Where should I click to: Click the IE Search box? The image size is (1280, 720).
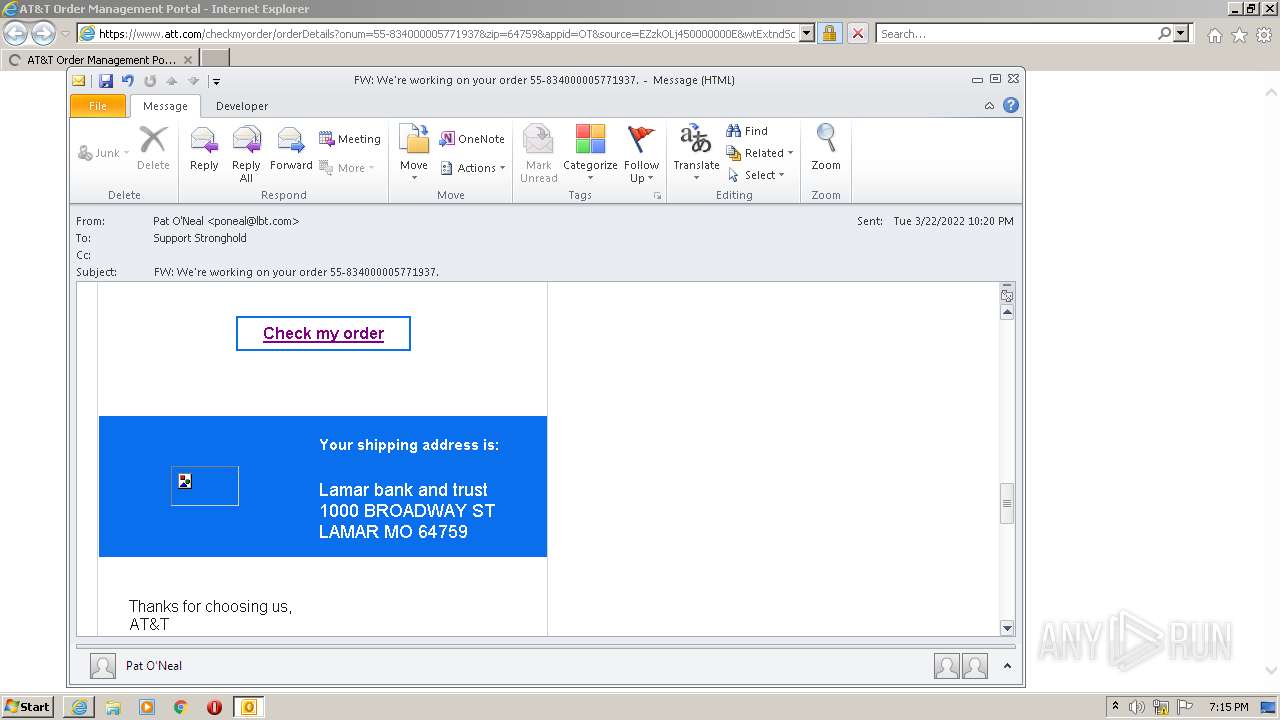point(1015,33)
